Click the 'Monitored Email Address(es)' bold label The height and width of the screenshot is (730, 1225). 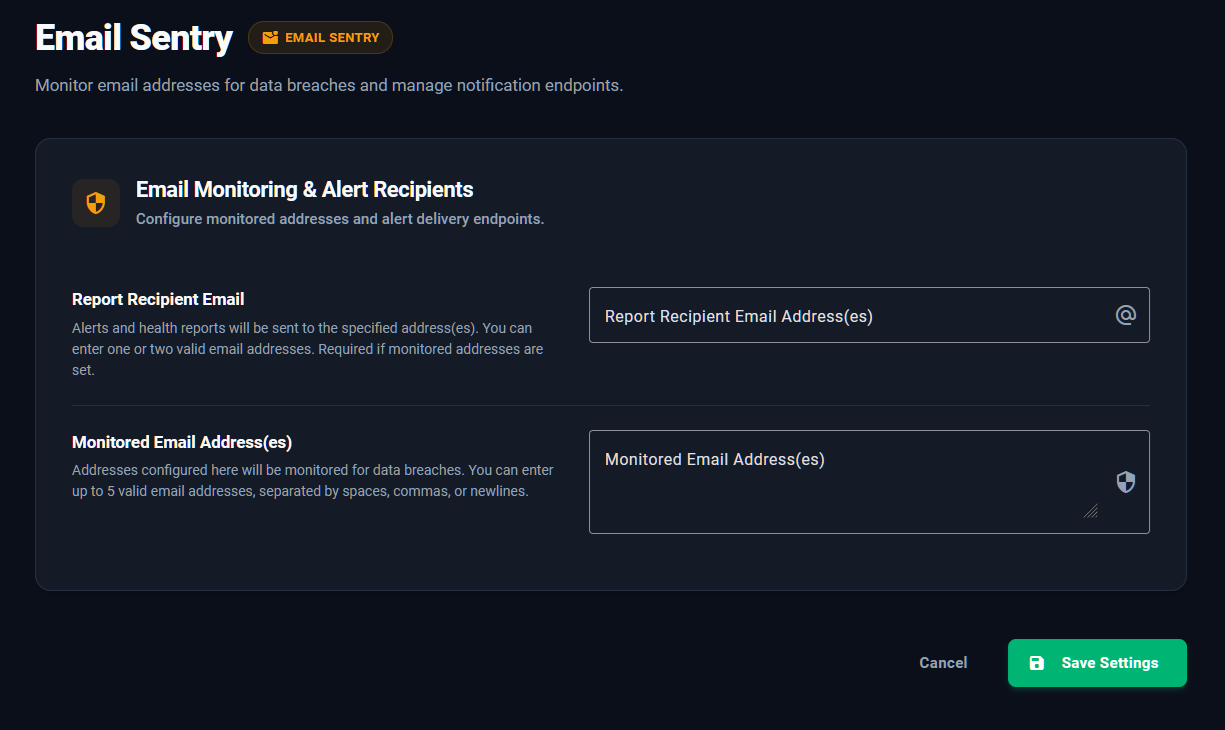click(182, 442)
